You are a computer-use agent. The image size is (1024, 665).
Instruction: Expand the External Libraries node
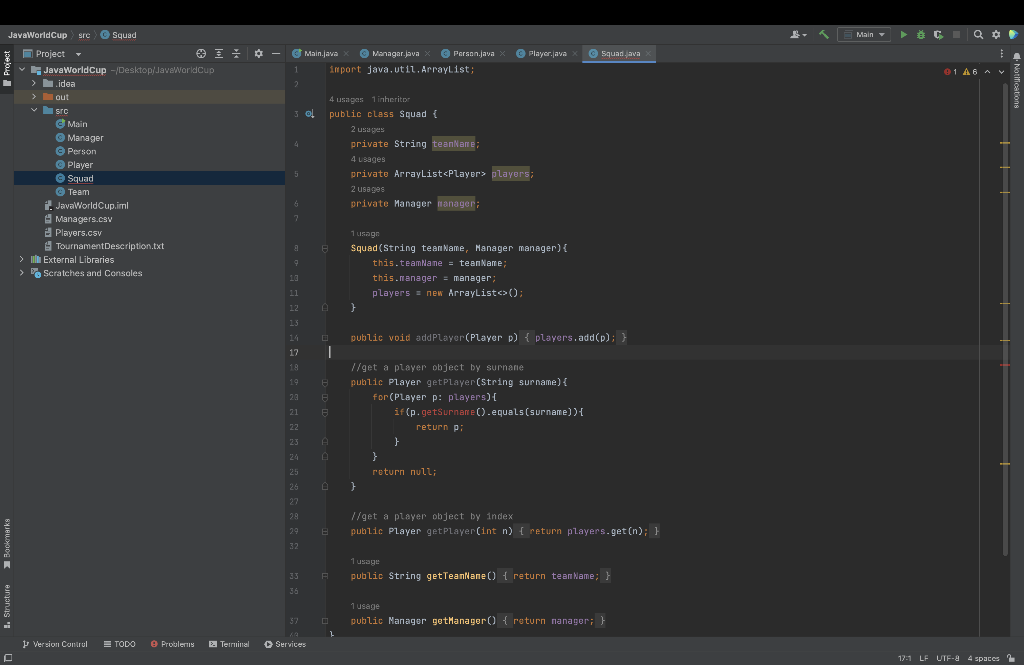pyautogui.click(x=21, y=258)
